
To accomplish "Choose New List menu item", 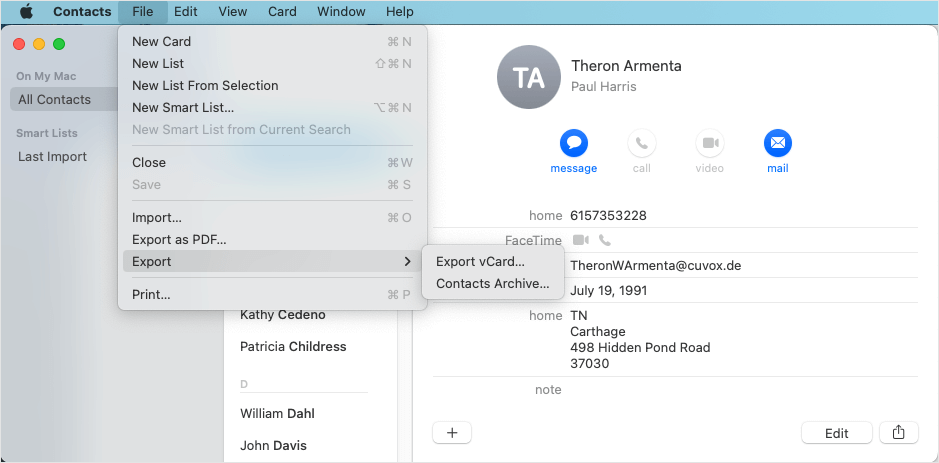I will pyautogui.click(x=272, y=63).
